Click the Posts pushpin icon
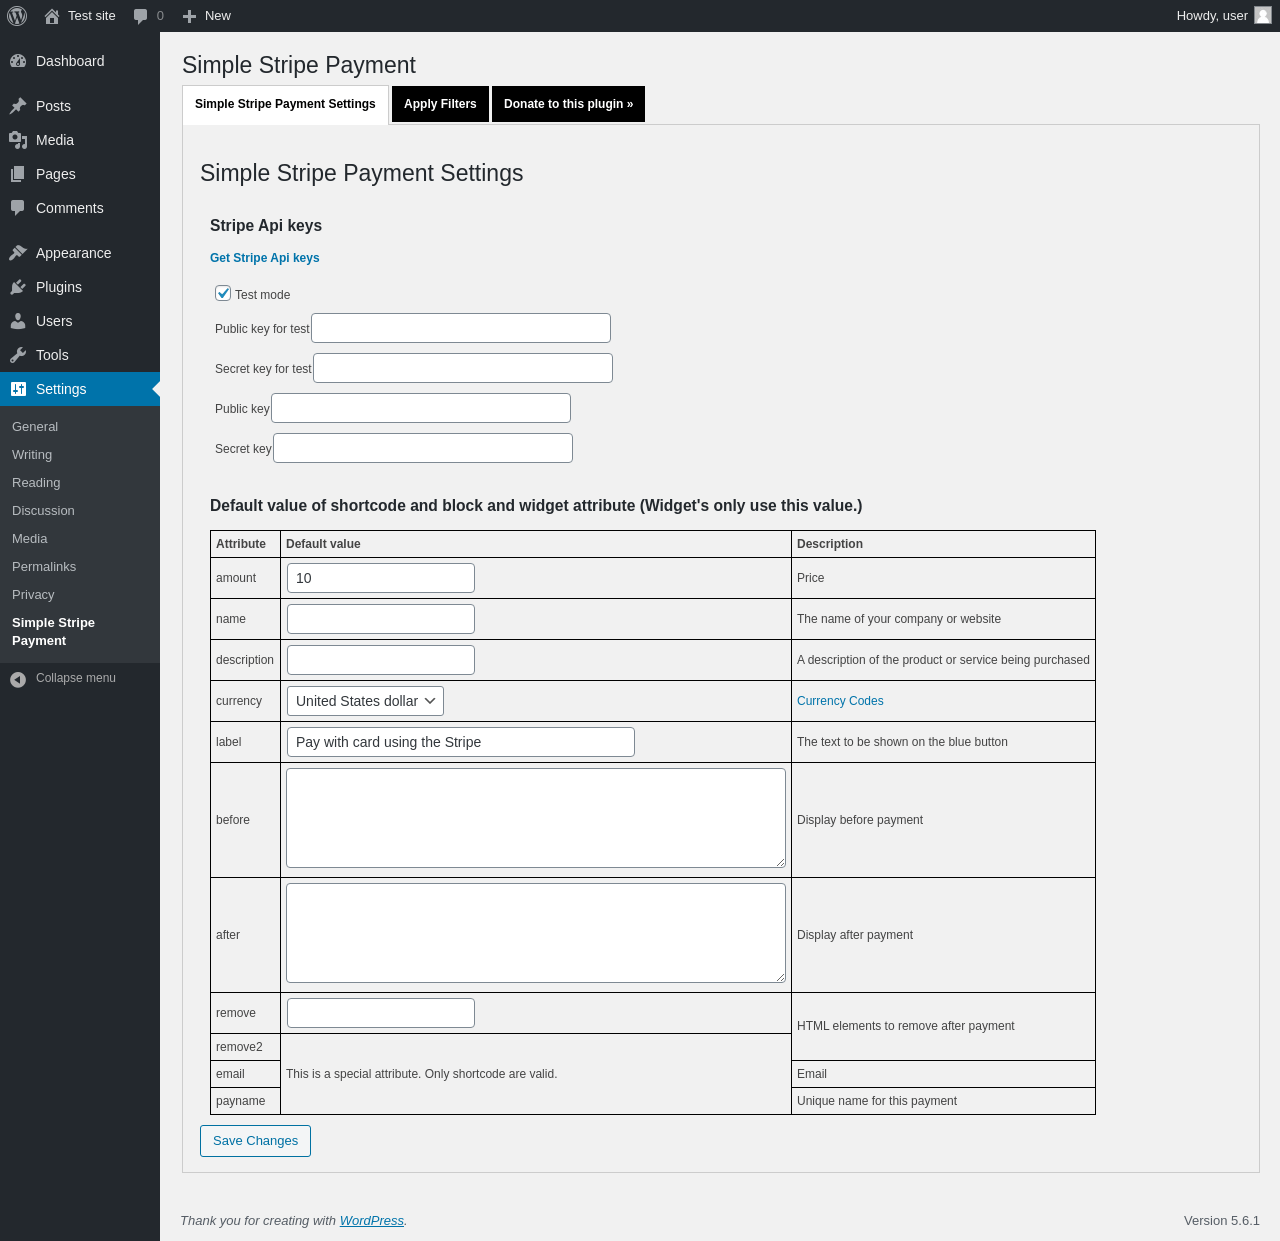 click(x=18, y=106)
